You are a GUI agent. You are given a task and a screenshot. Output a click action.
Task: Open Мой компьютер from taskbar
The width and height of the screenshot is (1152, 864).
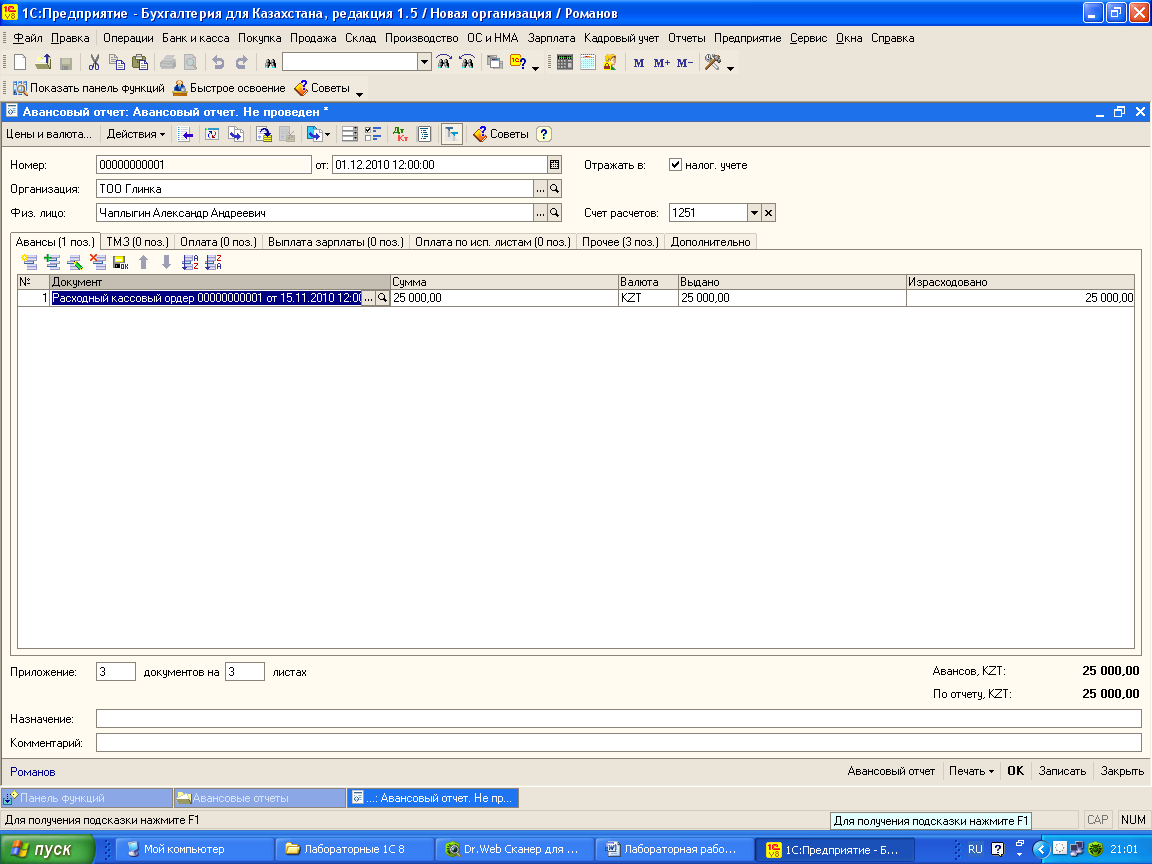pos(195,849)
